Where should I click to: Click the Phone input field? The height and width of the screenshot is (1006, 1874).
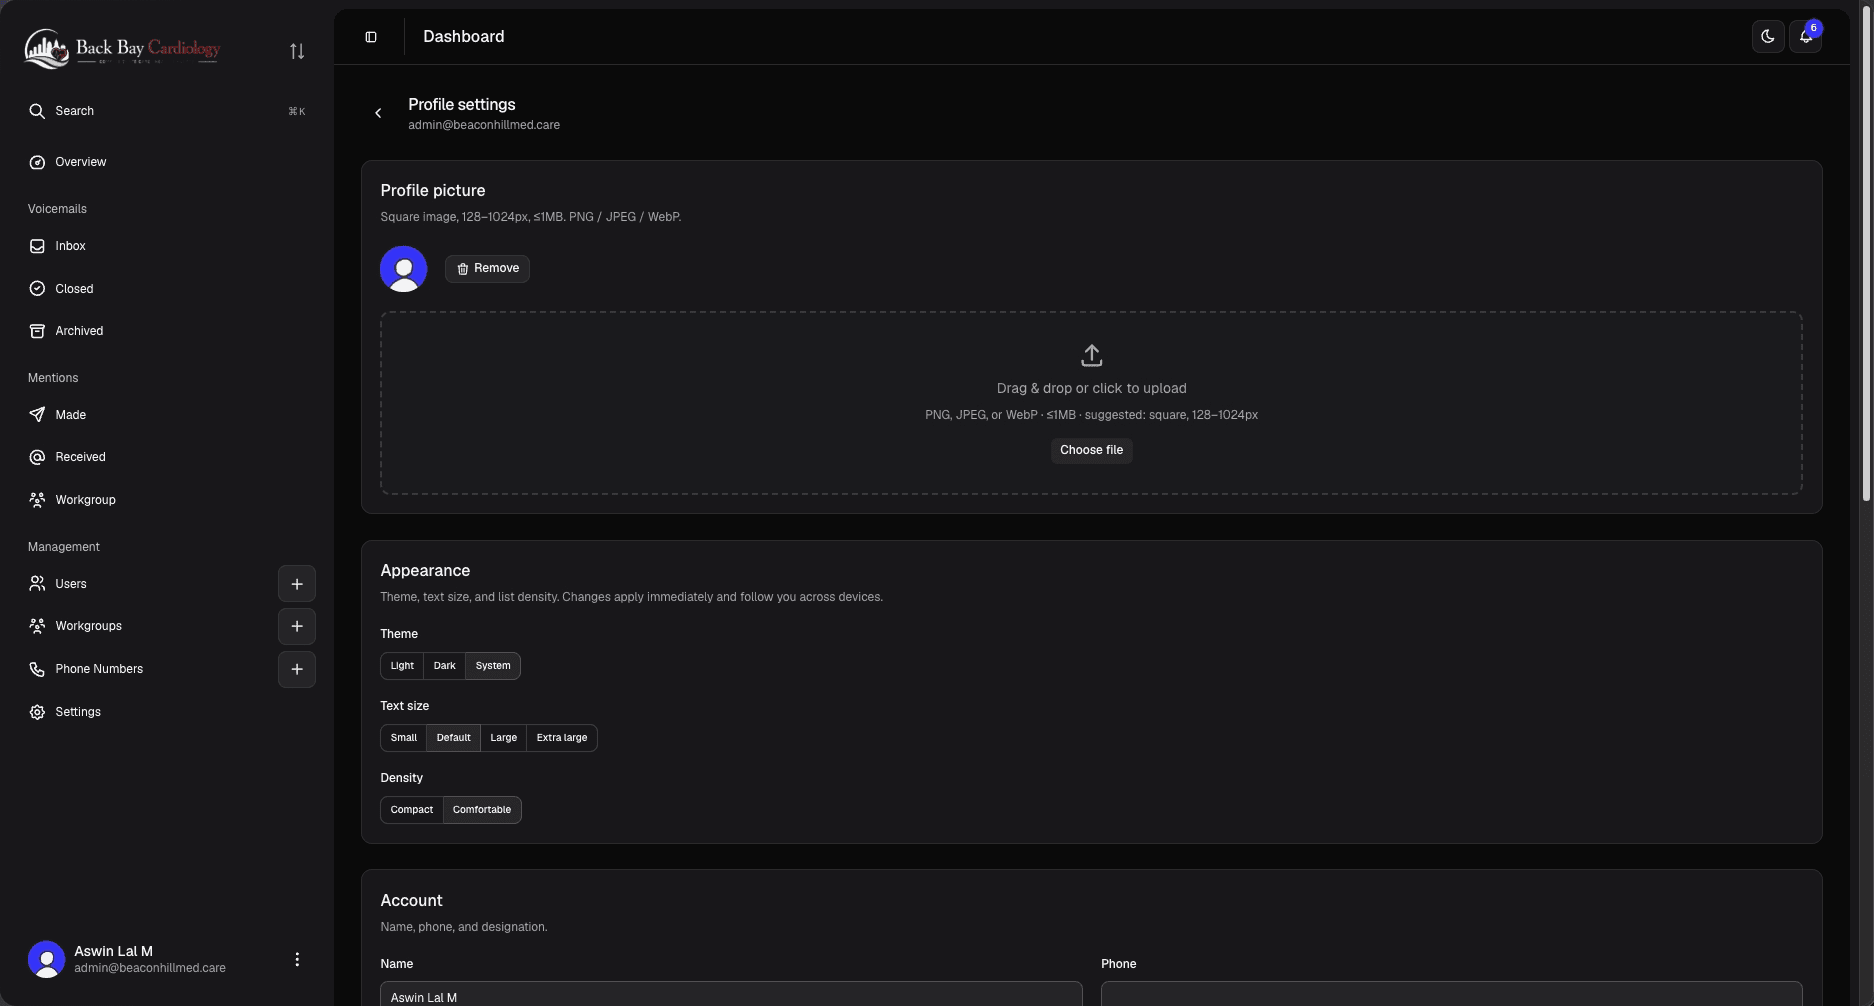point(1452,994)
